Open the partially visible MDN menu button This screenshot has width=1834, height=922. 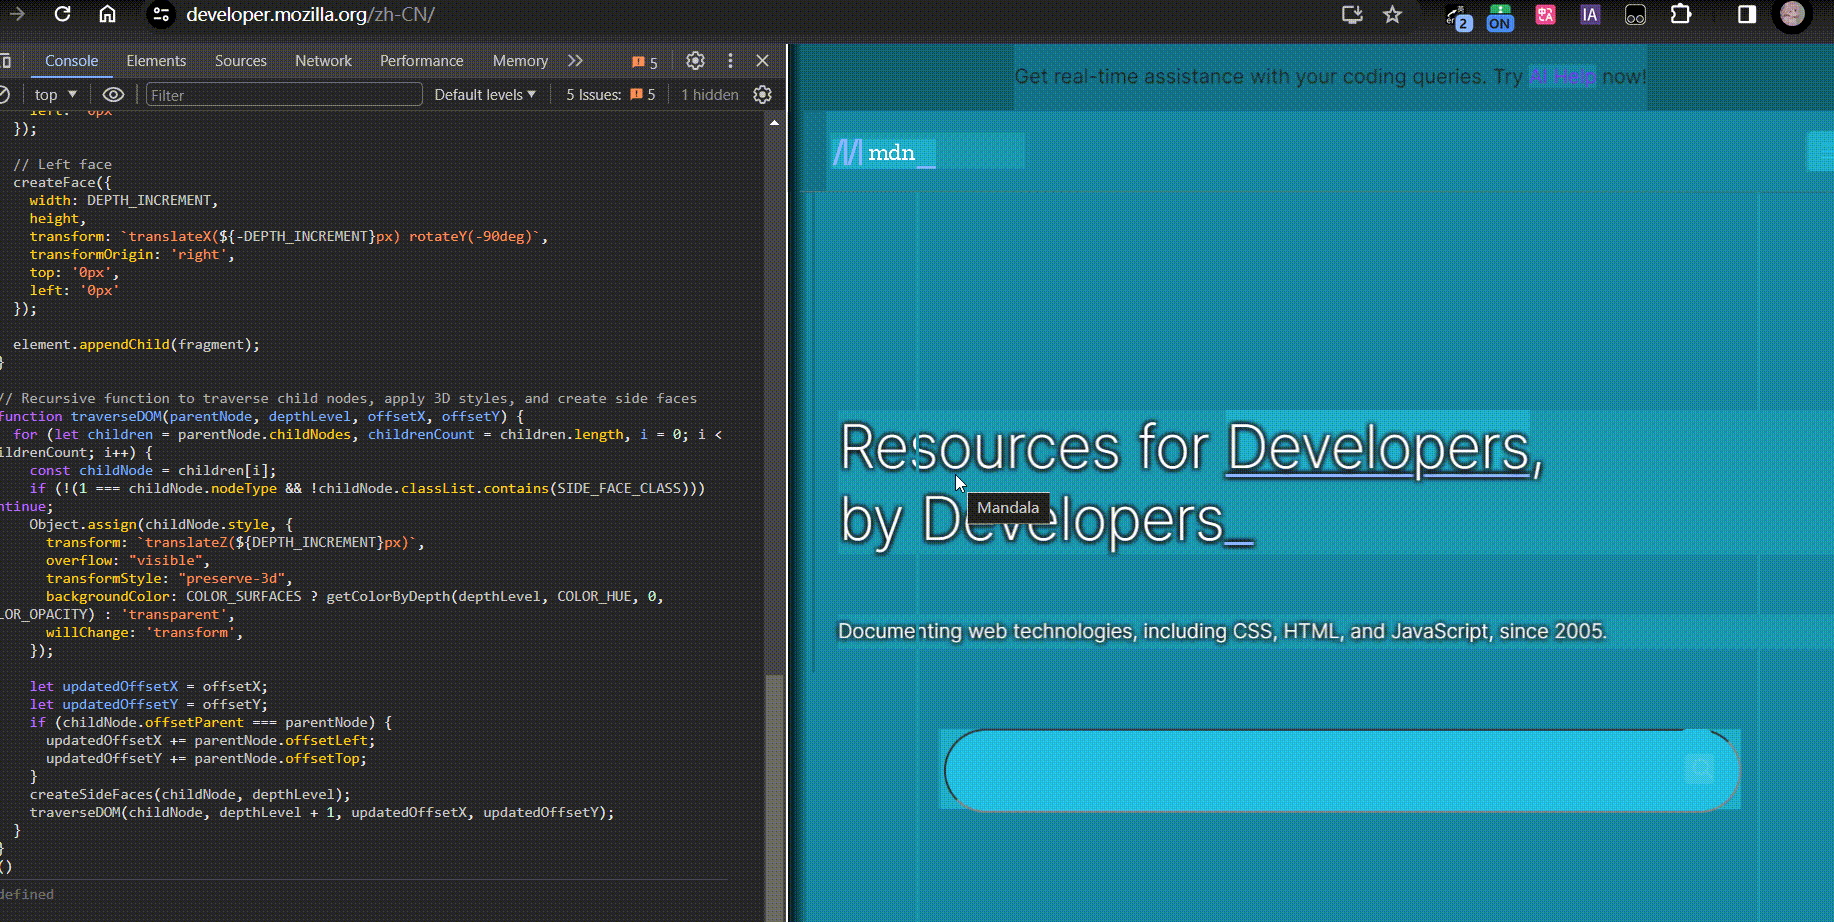tap(1821, 152)
